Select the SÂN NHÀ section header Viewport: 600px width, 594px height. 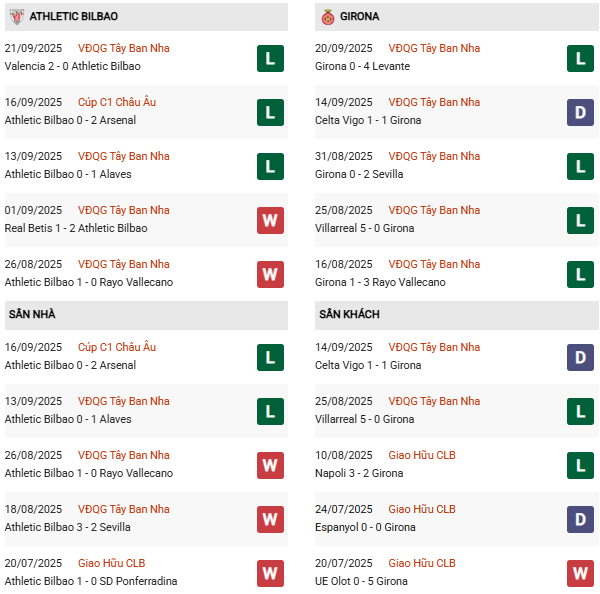click(146, 315)
